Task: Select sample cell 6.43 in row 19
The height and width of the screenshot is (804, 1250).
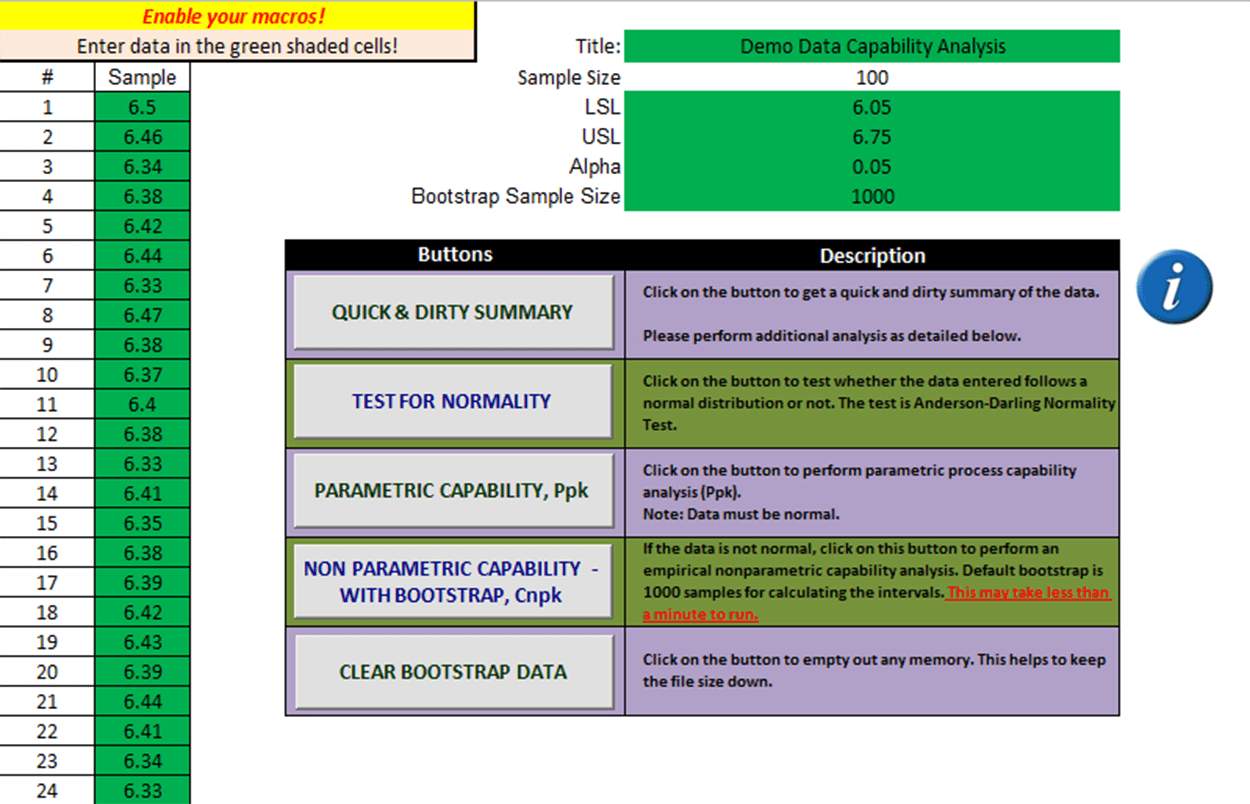Action: coord(142,641)
